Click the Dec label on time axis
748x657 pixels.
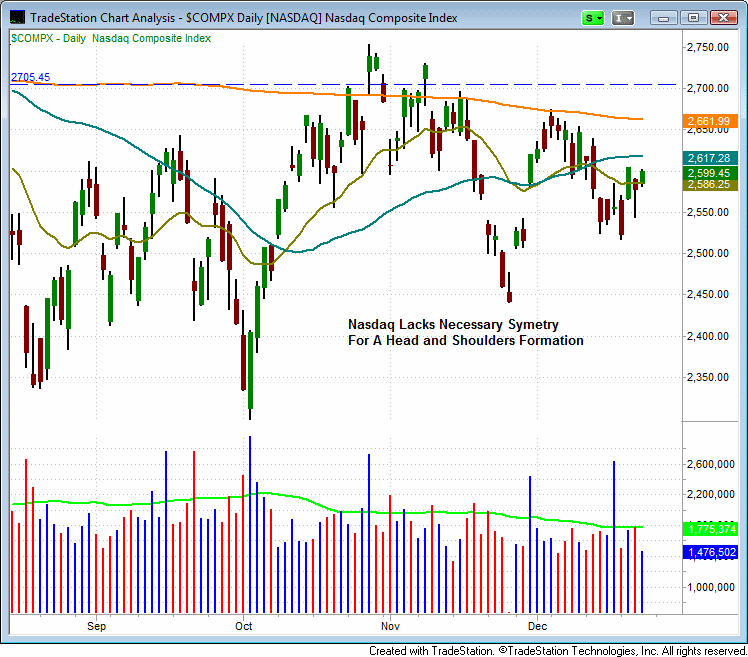[537, 626]
